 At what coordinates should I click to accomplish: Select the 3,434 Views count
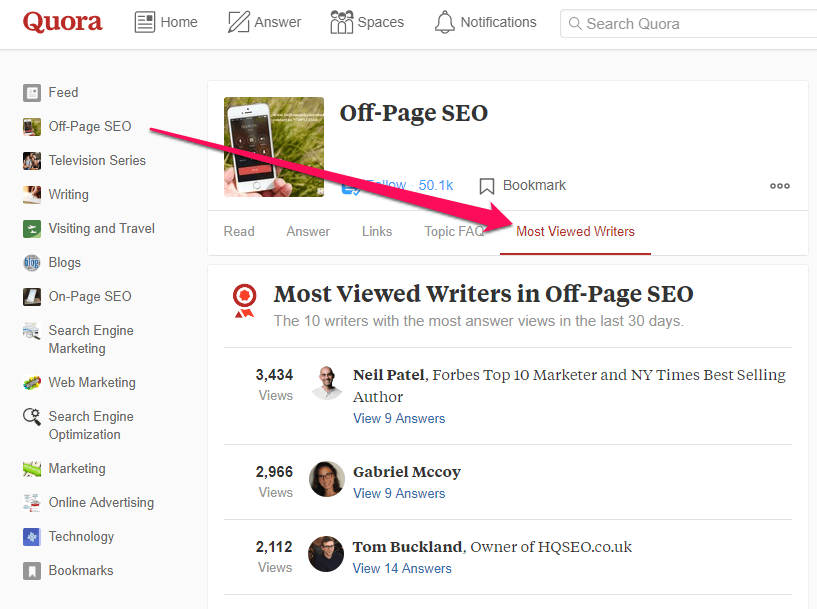point(275,384)
